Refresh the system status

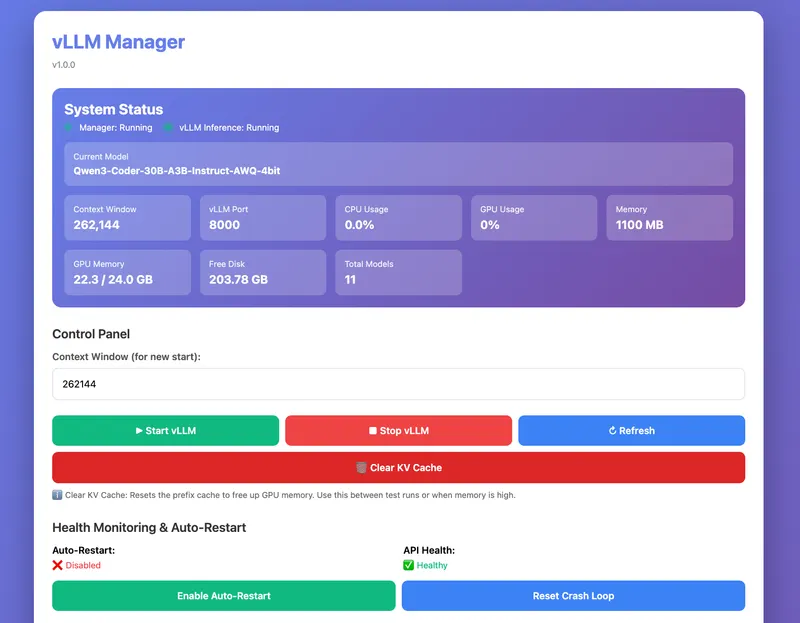(632, 431)
